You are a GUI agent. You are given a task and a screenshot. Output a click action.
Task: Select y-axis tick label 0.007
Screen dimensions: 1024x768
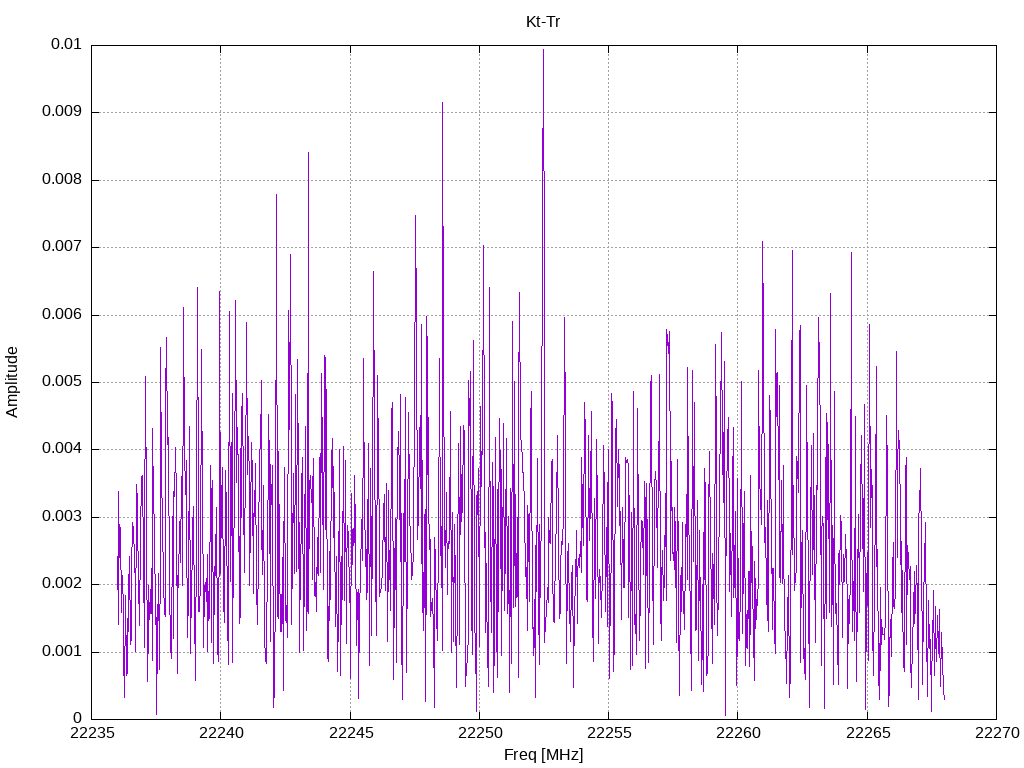(x=62, y=247)
